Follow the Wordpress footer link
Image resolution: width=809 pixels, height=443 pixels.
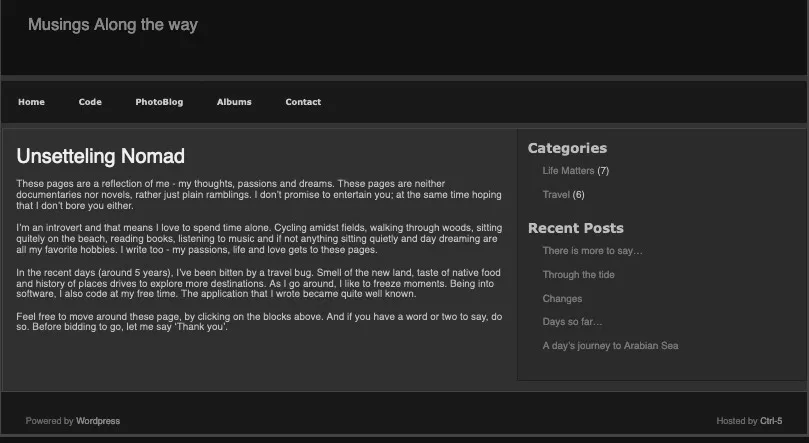(98, 421)
